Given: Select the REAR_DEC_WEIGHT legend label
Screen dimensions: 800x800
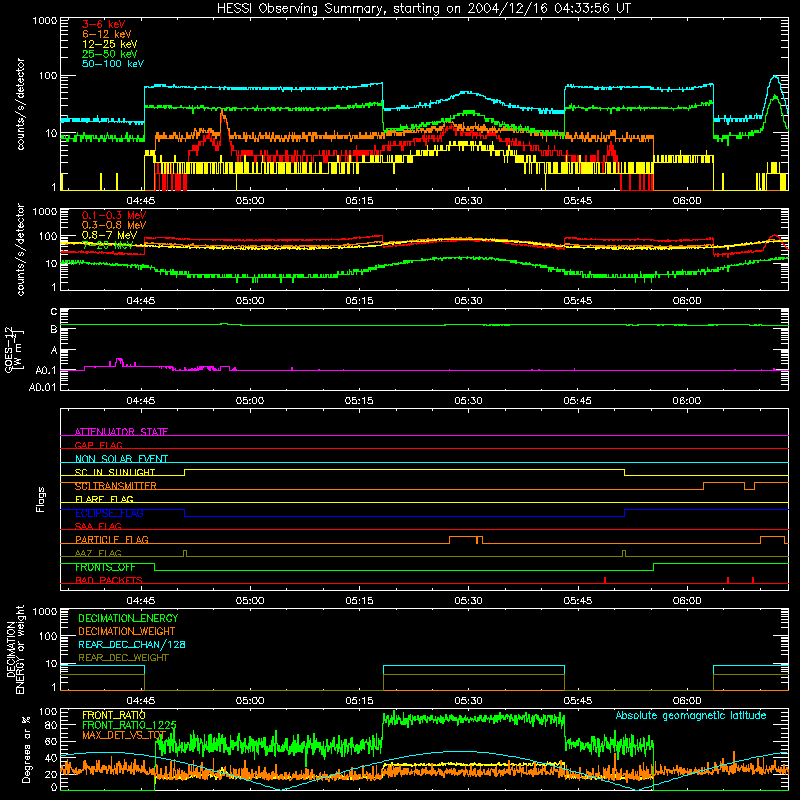Looking at the screenshot, I should point(123,658).
